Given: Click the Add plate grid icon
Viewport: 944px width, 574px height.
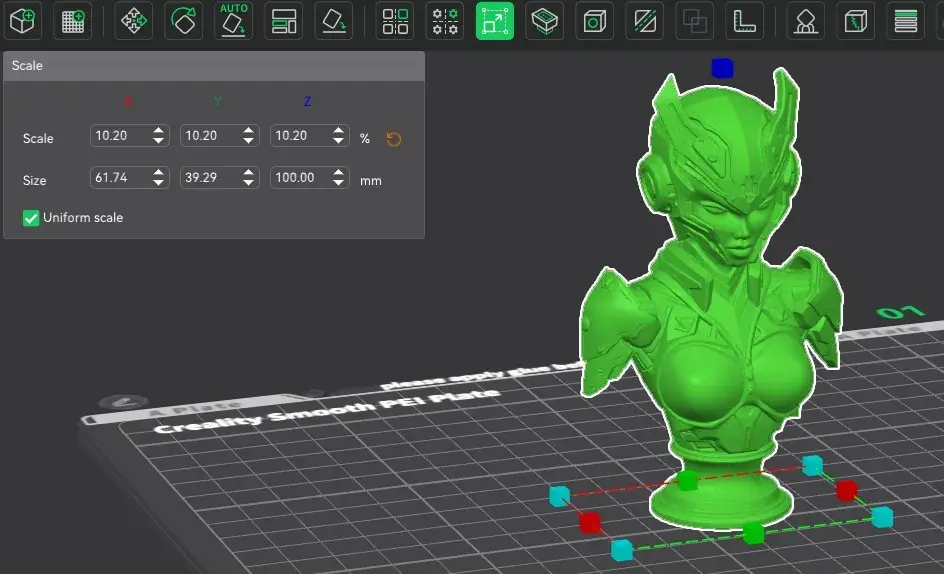Looking at the screenshot, I should point(73,21).
